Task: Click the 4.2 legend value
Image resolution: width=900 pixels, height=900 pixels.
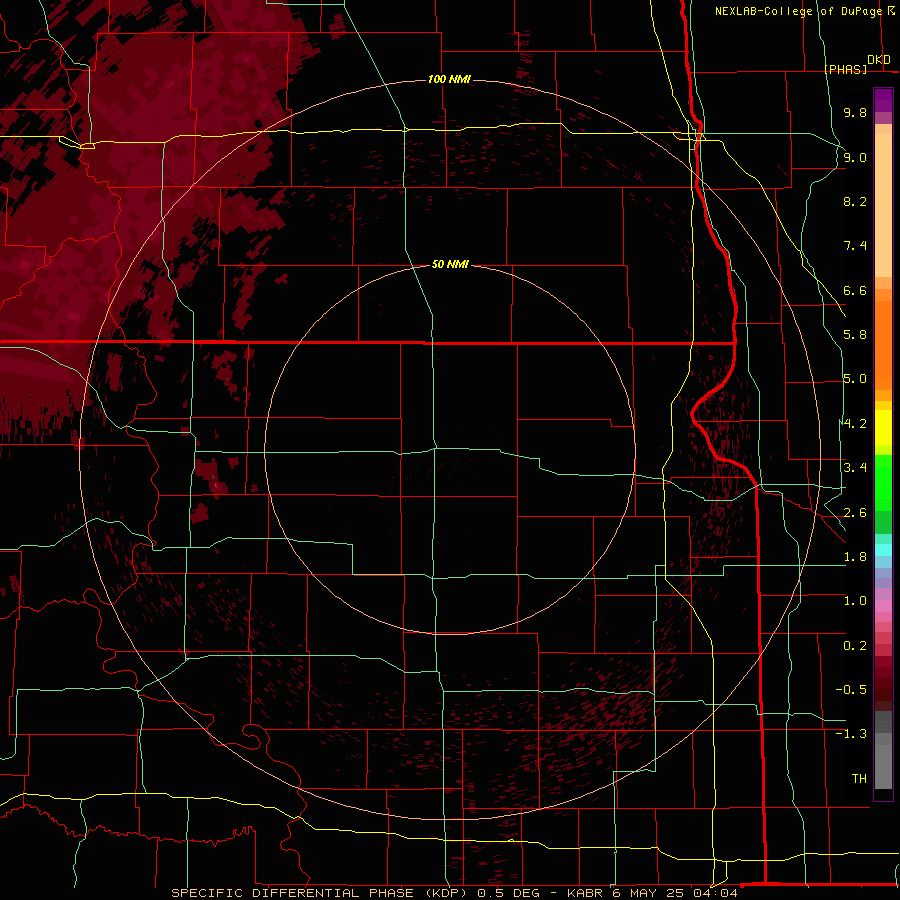Action: (x=855, y=424)
